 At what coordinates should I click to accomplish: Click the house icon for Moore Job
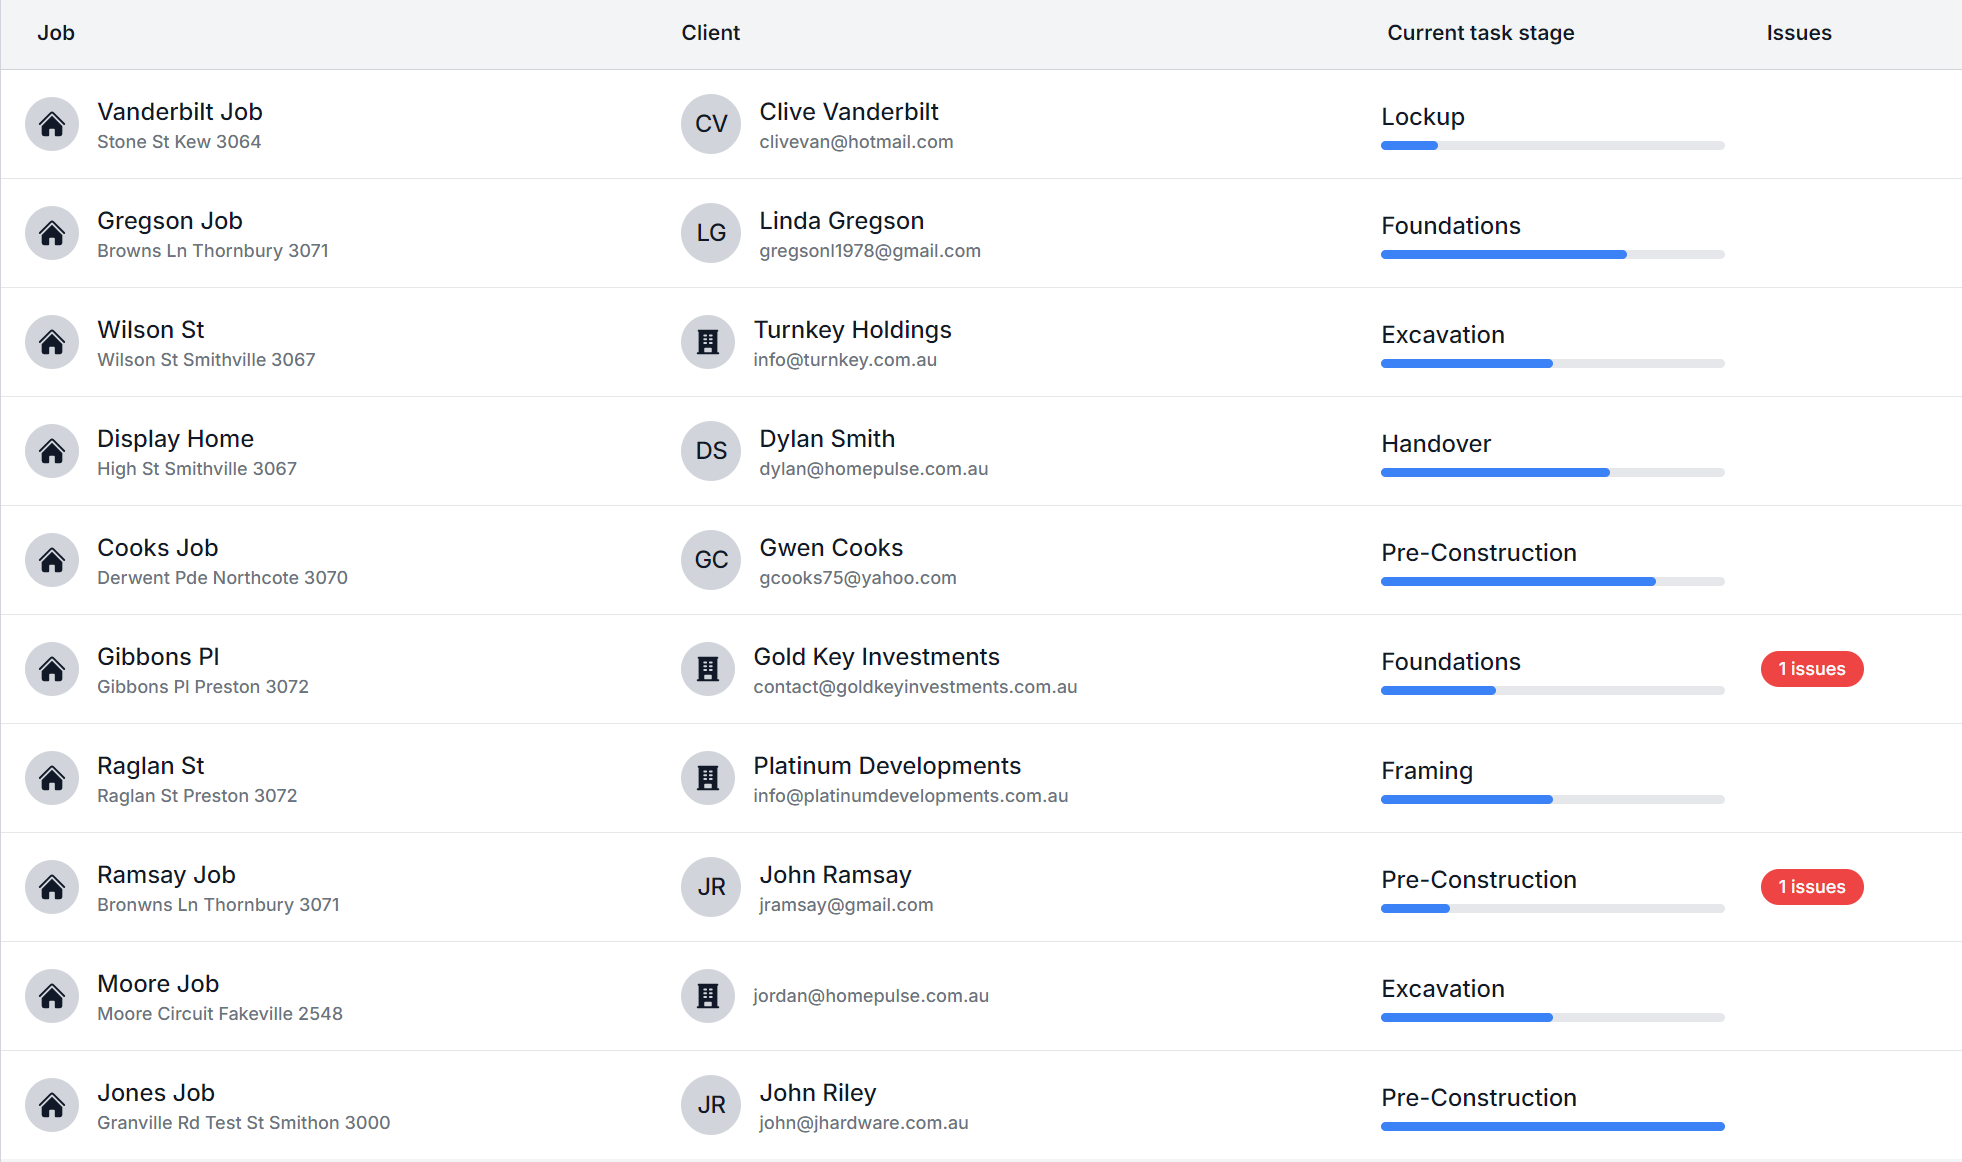pos(52,996)
